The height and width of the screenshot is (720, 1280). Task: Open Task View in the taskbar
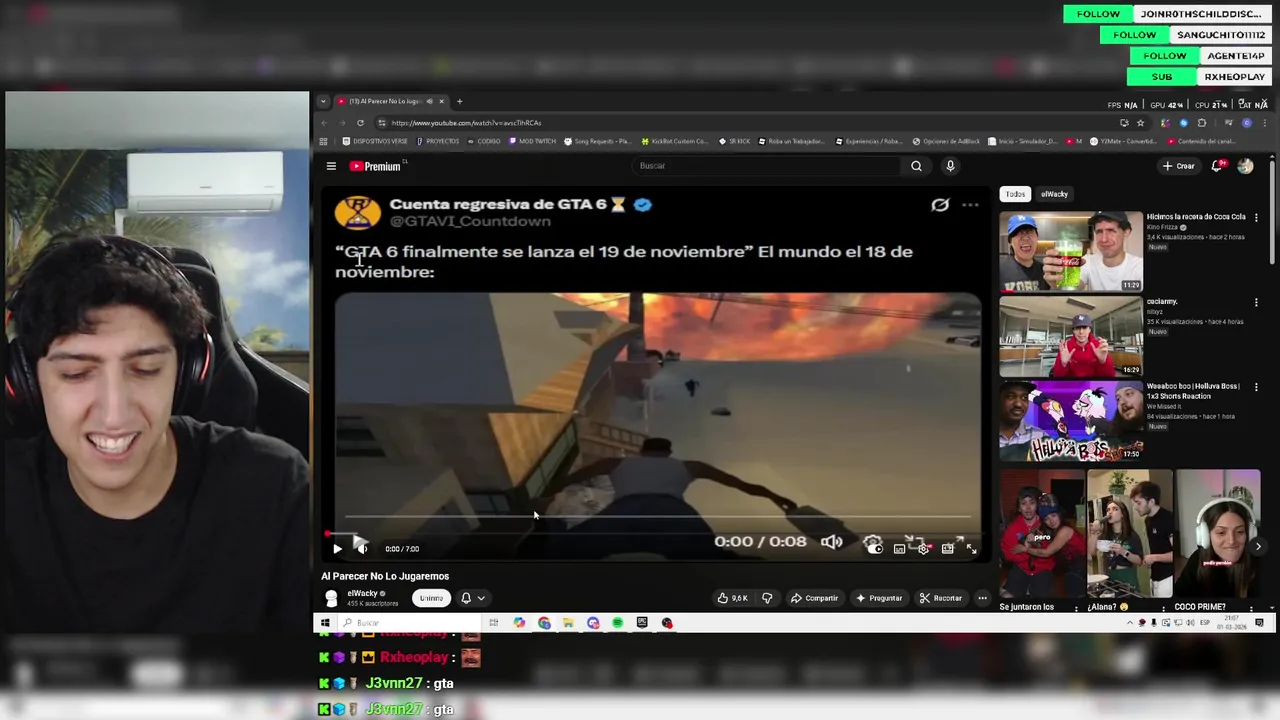[x=493, y=623]
